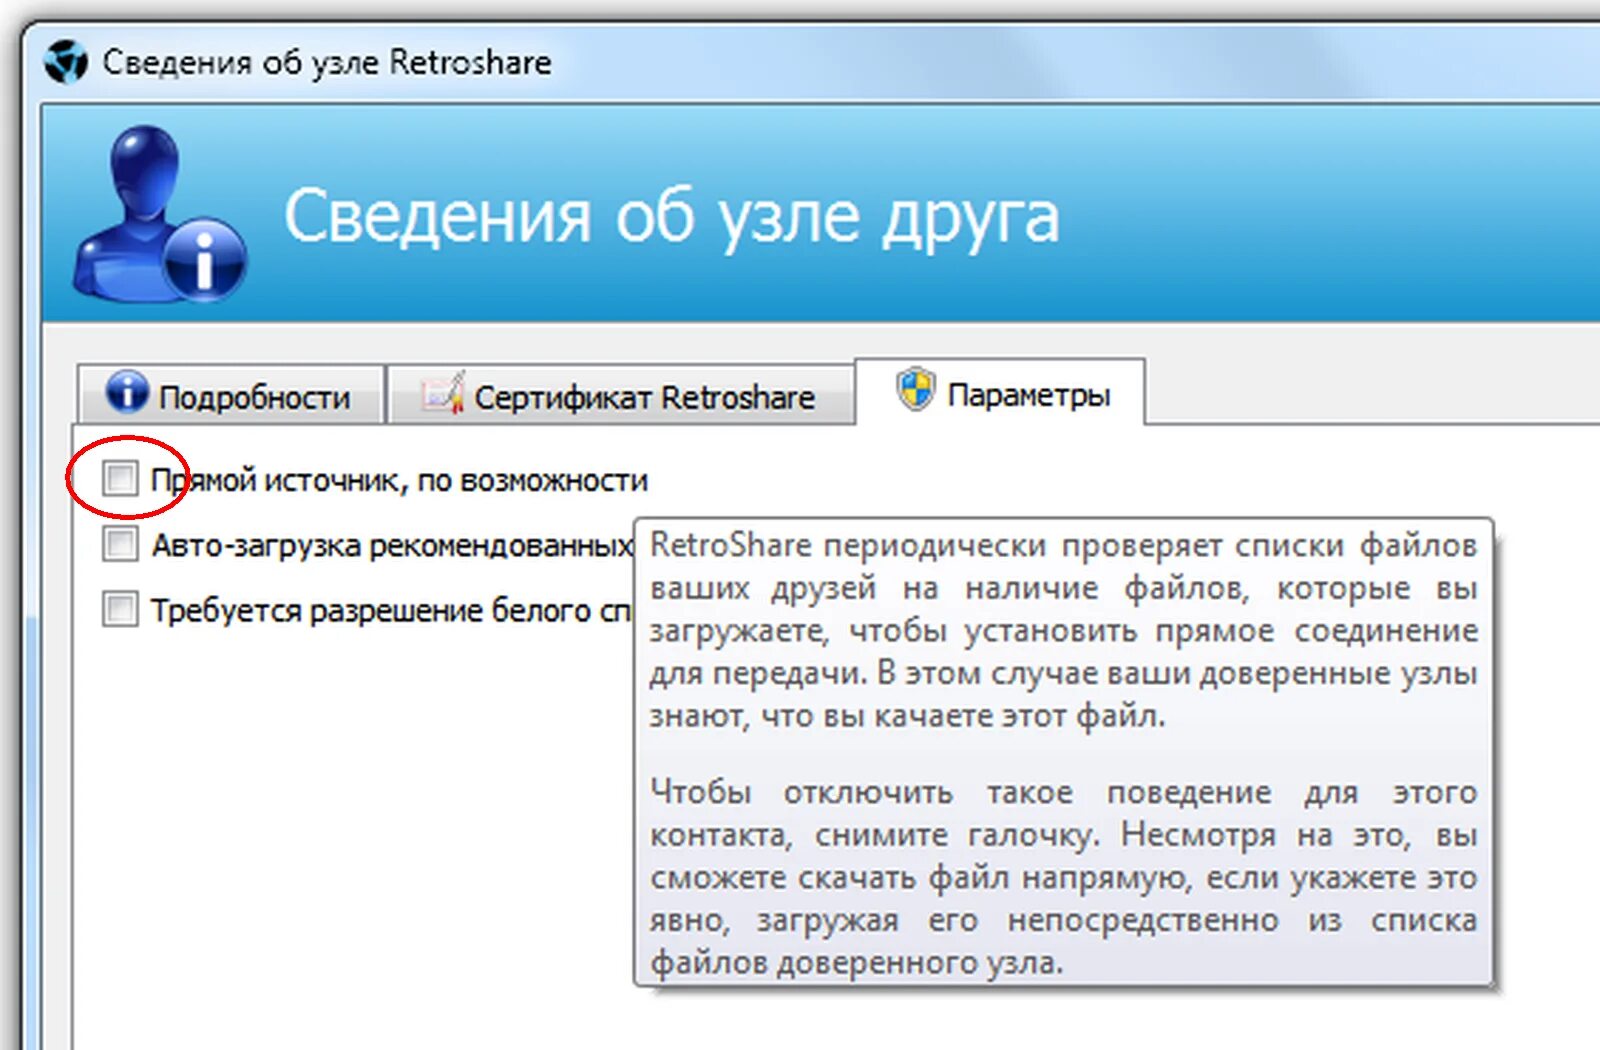Select the 'Параметры' tab
The image size is (1600, 1050).
pos(1001,393)
